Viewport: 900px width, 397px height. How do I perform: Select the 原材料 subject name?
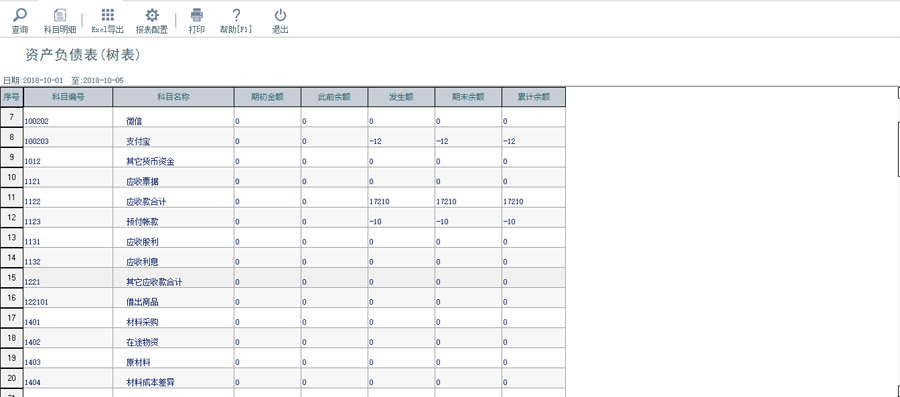(138, 362)
